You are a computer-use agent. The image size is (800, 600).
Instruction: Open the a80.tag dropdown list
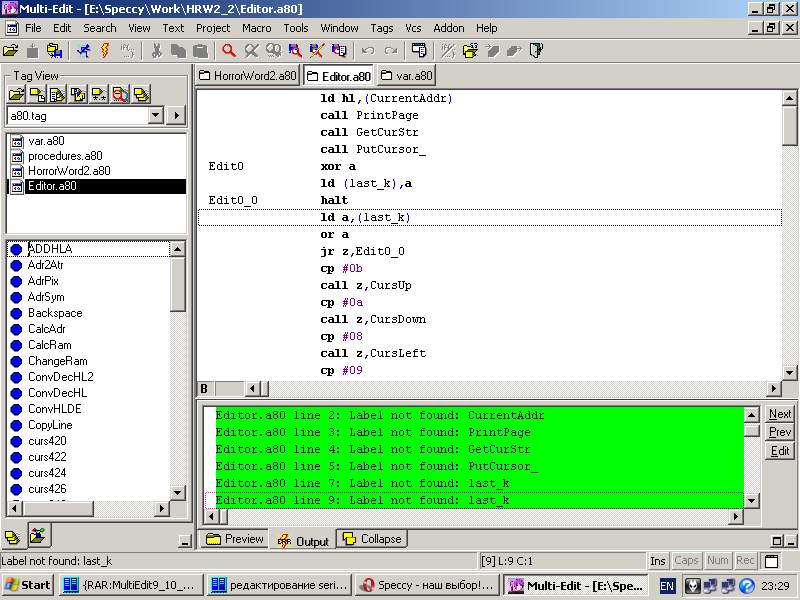155,116
